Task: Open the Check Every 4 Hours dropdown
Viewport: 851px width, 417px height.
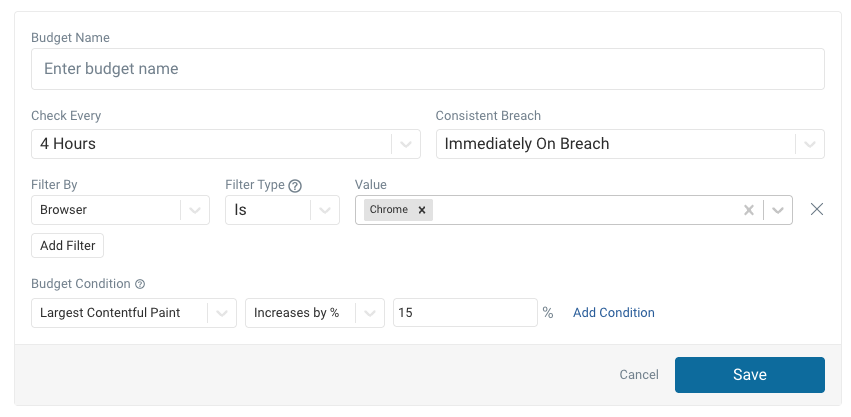Action: click(x=405, y=144)
